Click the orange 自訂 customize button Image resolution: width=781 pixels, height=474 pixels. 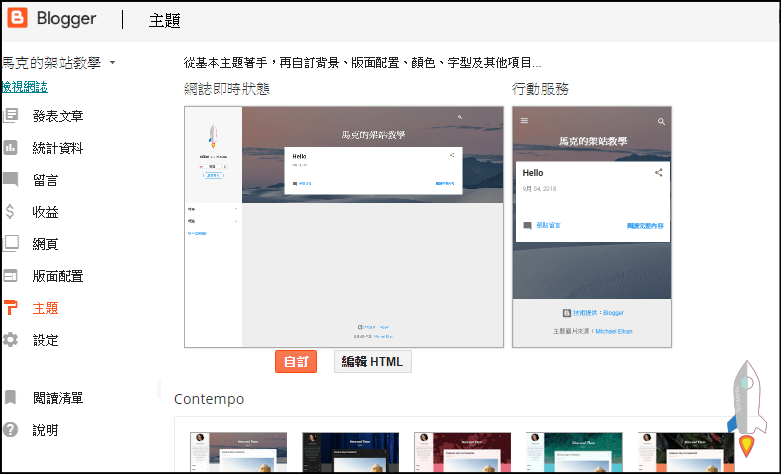pos(296,361)
